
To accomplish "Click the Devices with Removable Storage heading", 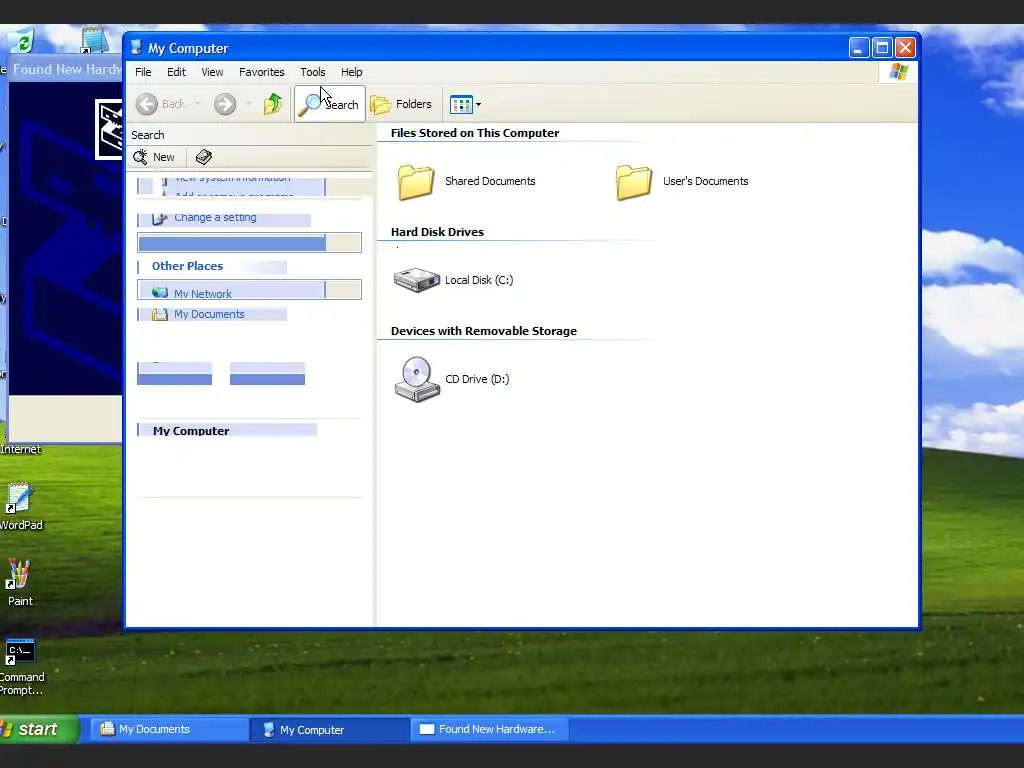I will [x=483, y=330].
